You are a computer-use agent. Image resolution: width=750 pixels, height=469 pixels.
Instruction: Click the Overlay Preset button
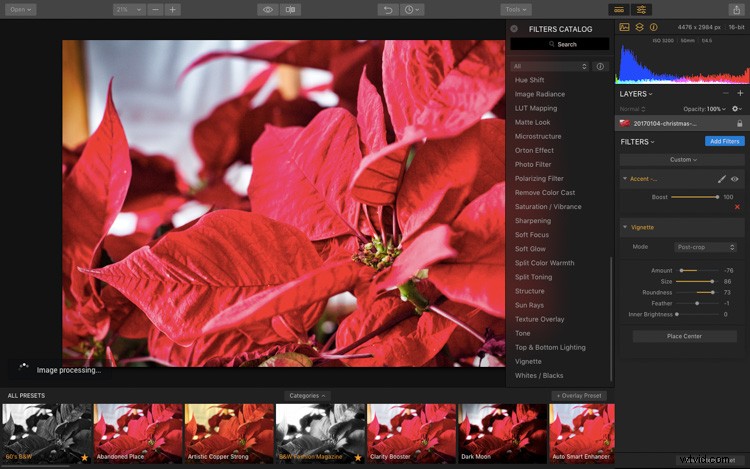click(x=579, y=396)
